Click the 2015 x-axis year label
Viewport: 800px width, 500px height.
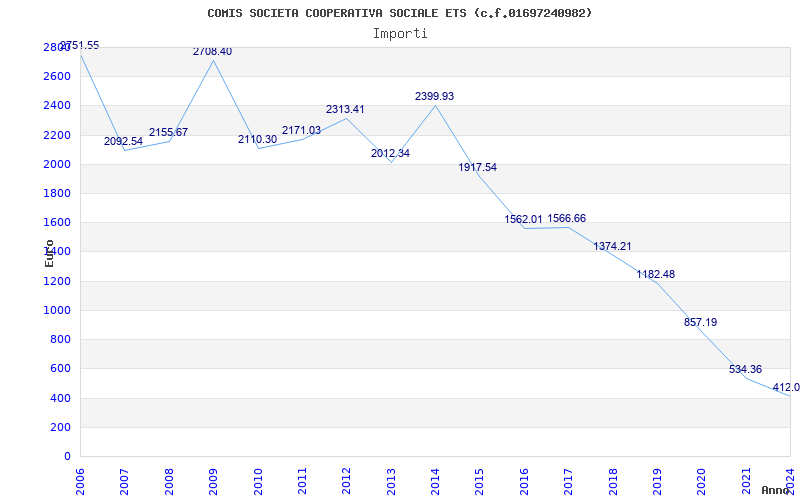[480, 482]
